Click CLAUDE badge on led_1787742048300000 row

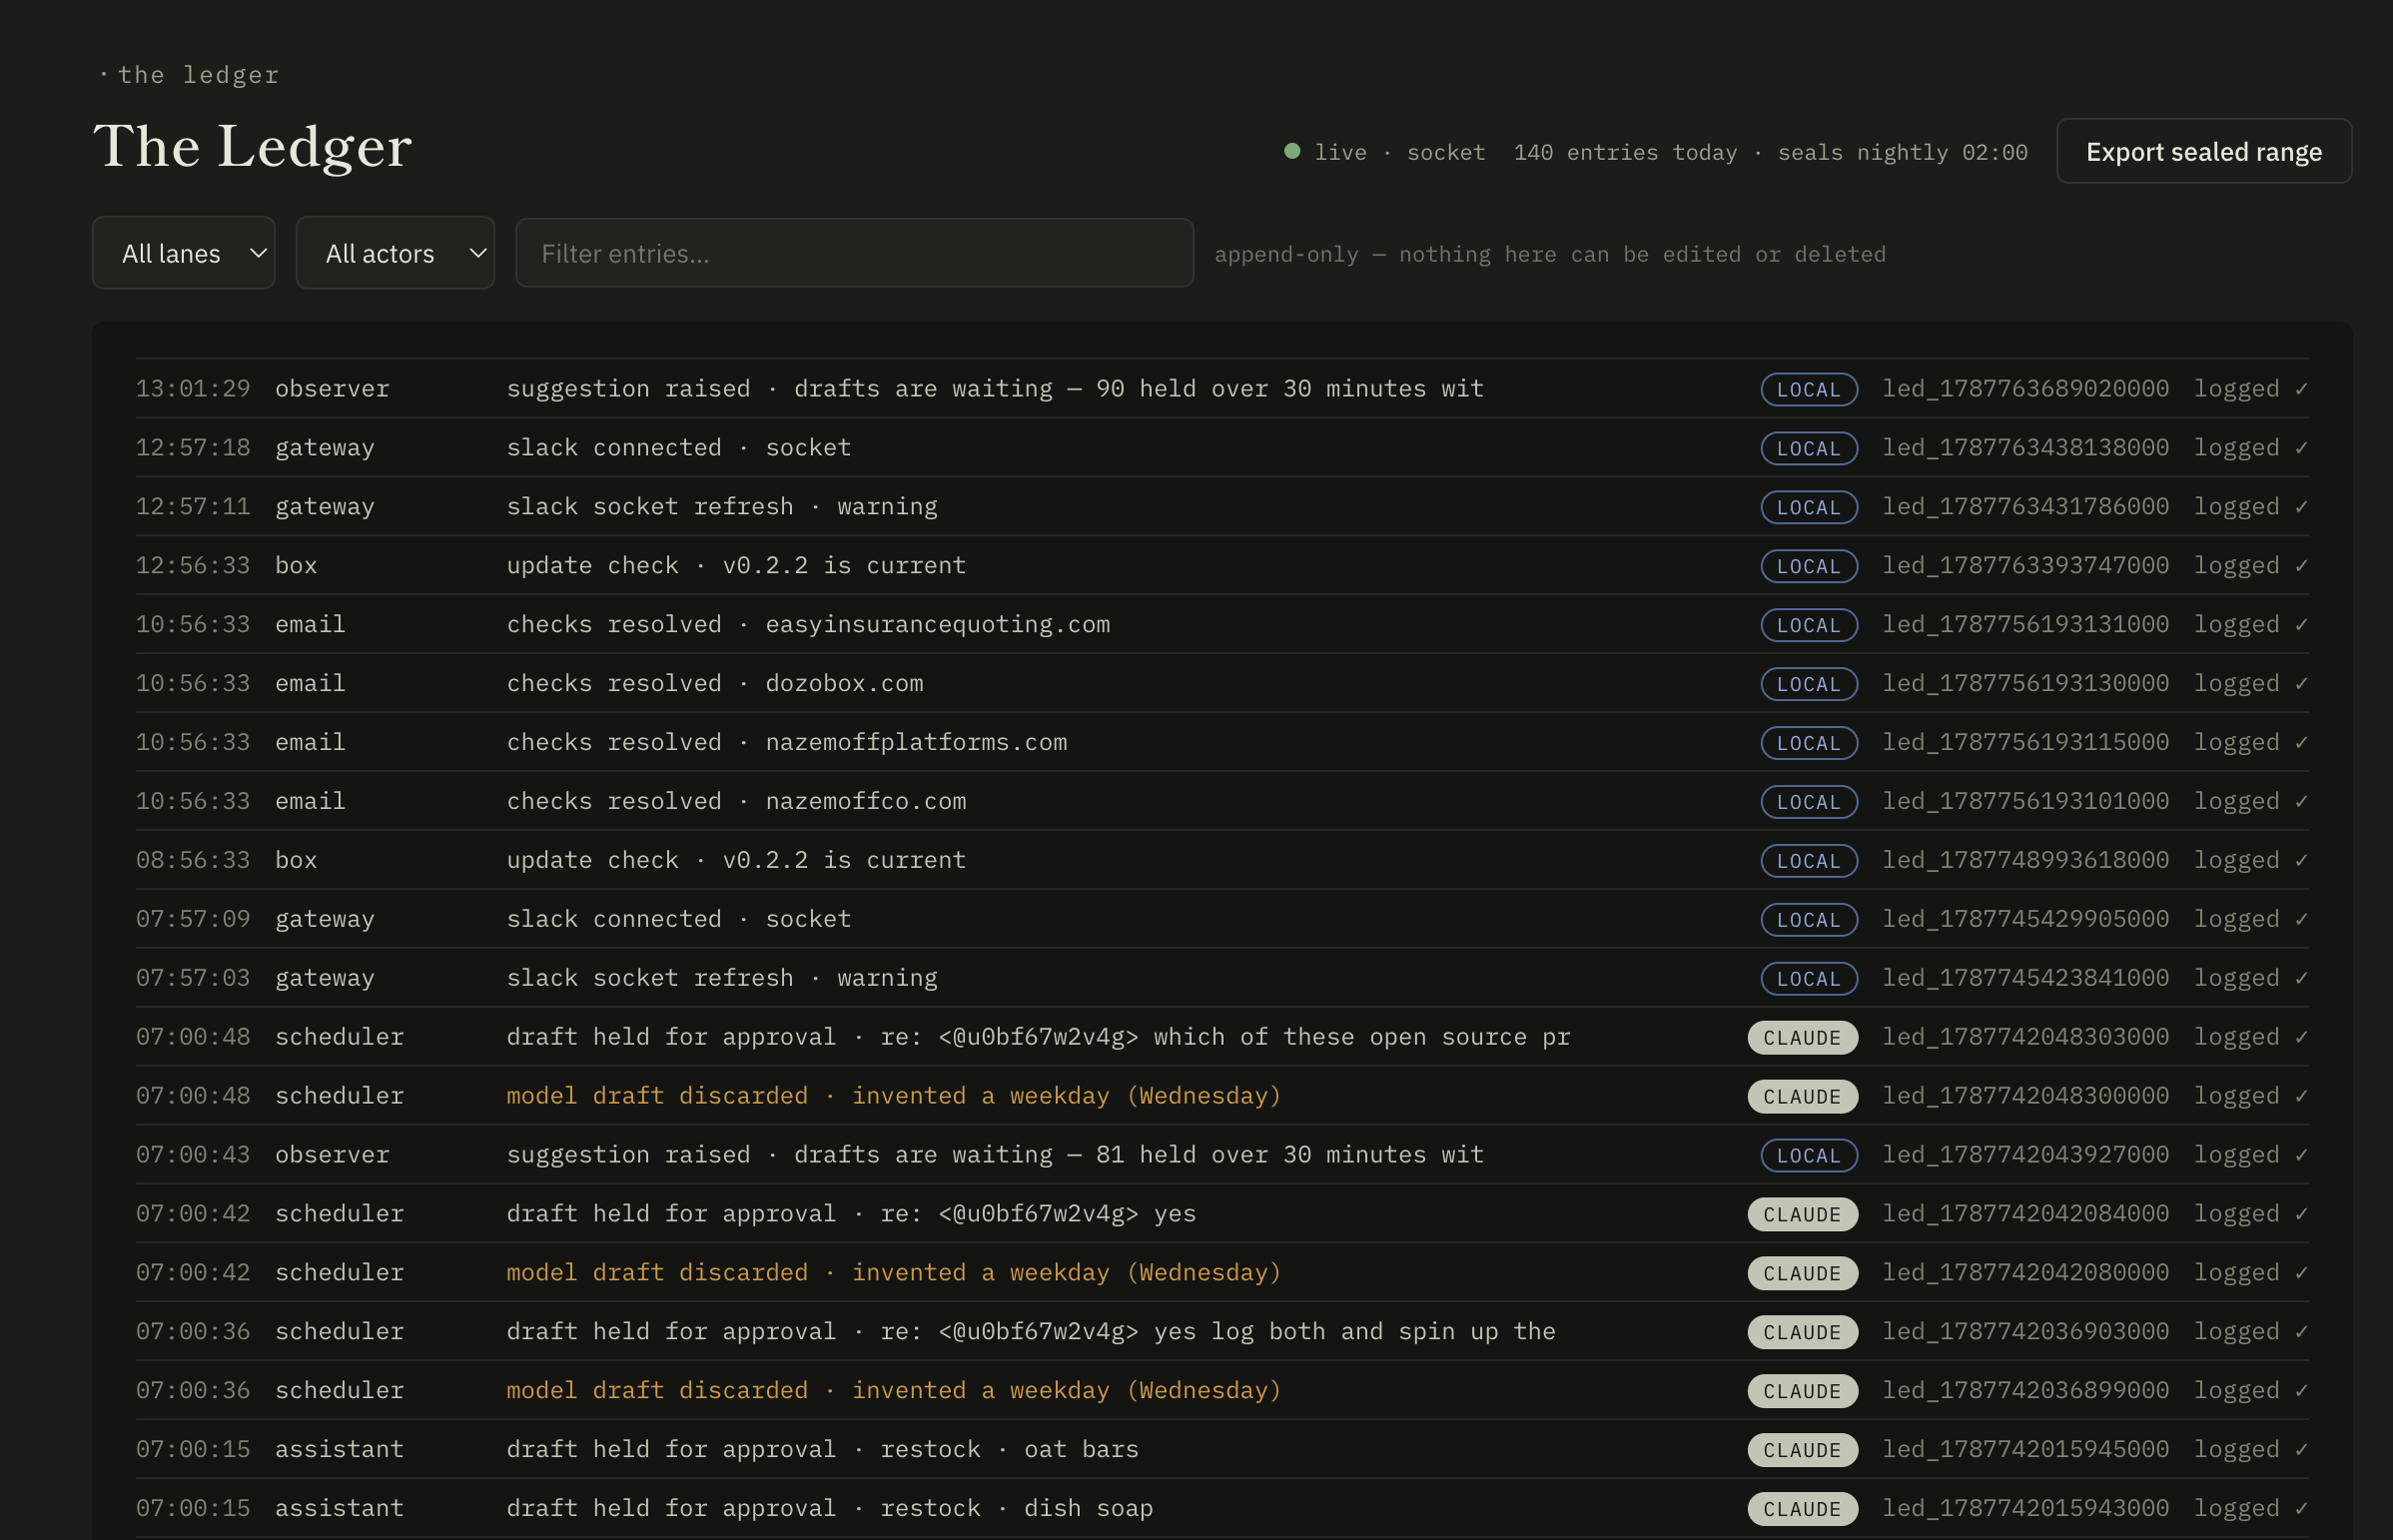click(1802, 1097)
